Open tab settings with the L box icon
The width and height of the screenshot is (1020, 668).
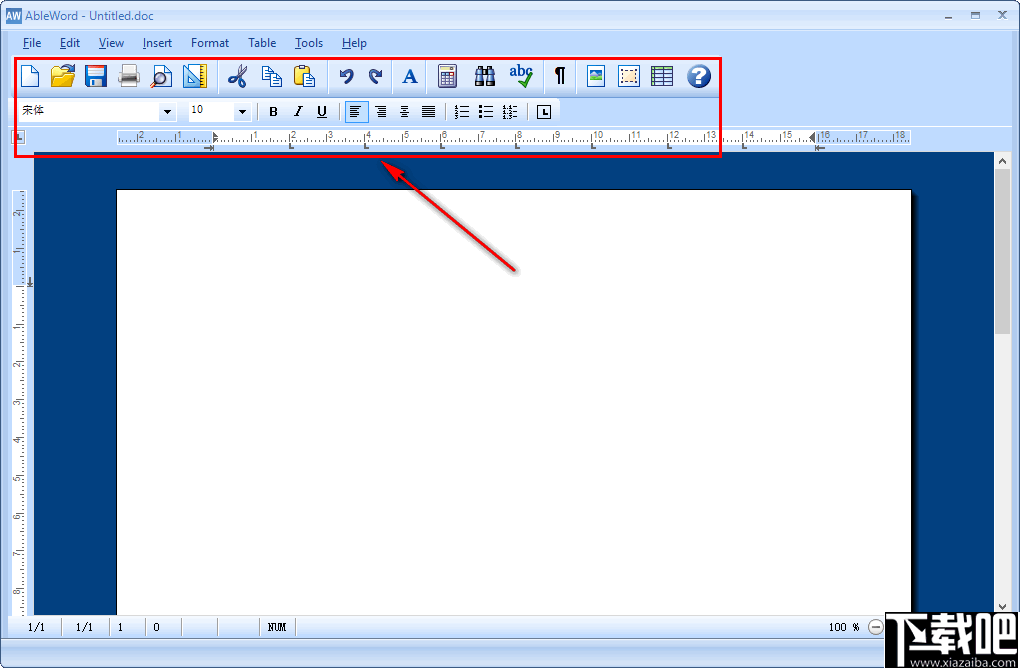point(544,112)
